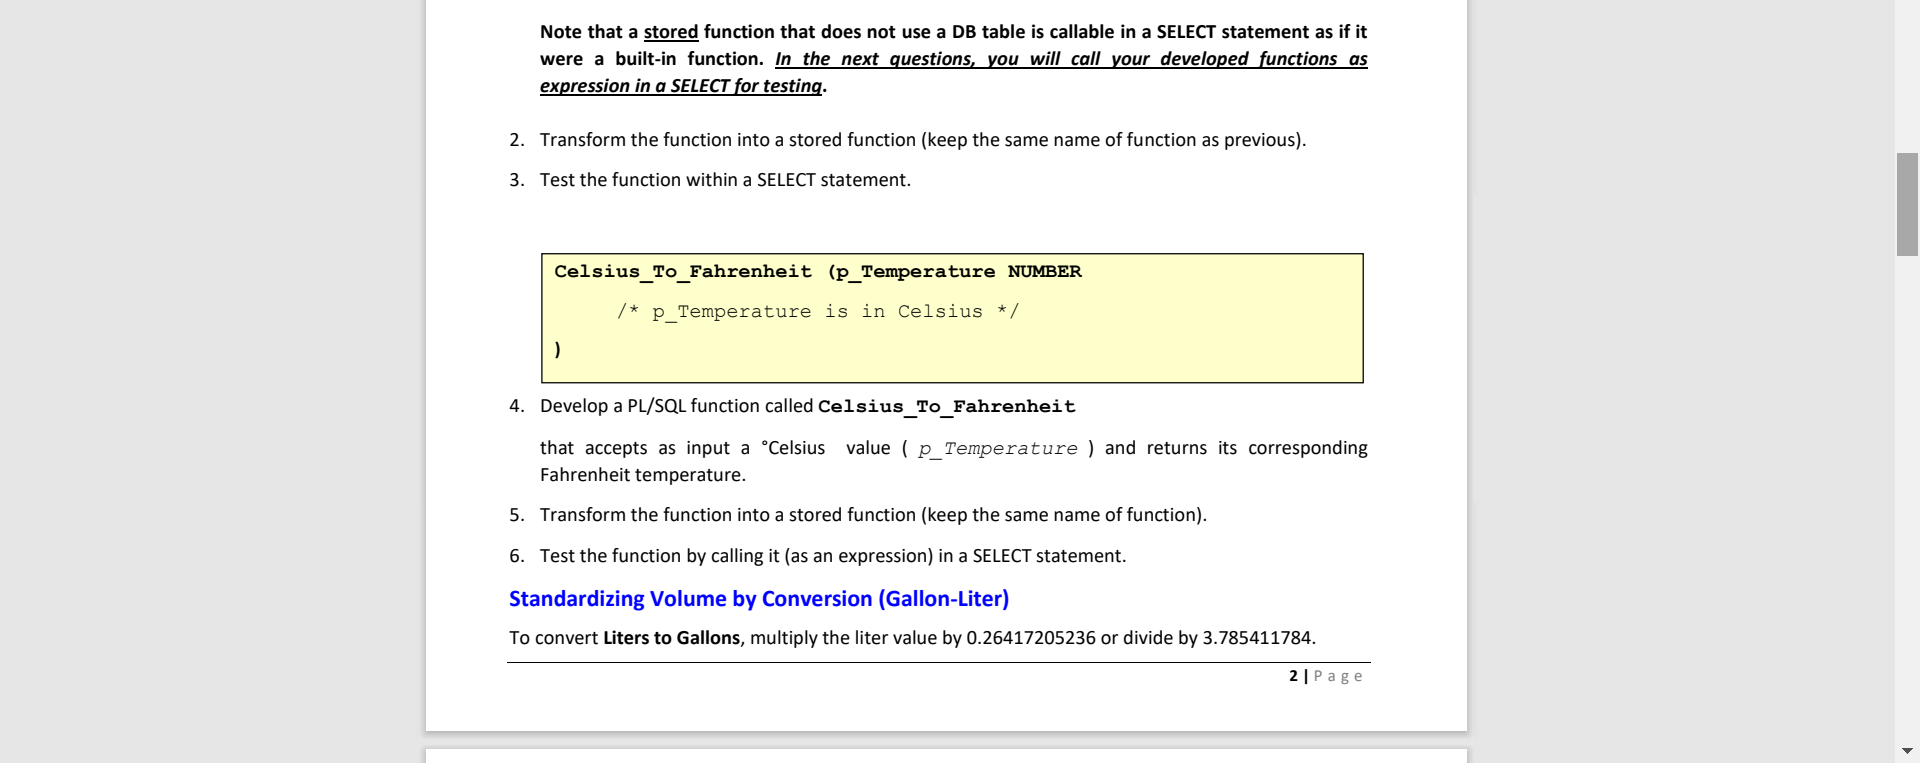Click the bold text 'Liters to Gallons'
The height and width of the screenshot is (763, 1920).
coord(671,638)
